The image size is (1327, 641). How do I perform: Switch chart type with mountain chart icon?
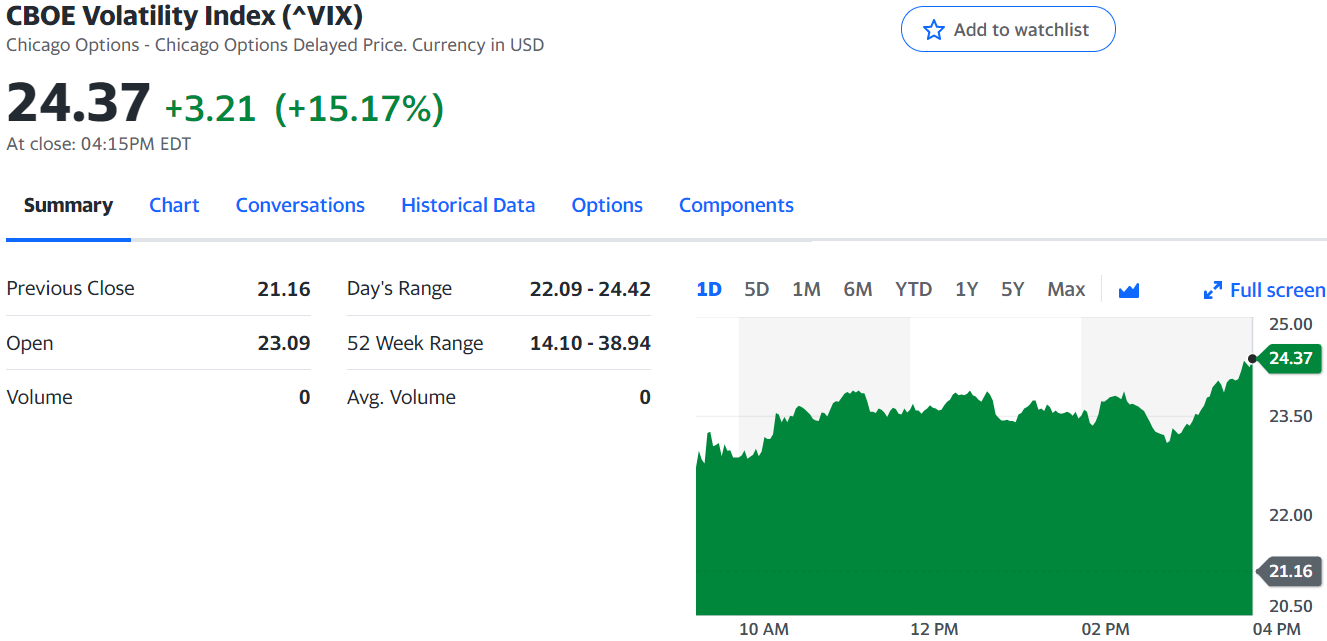tap(1129, 290)
